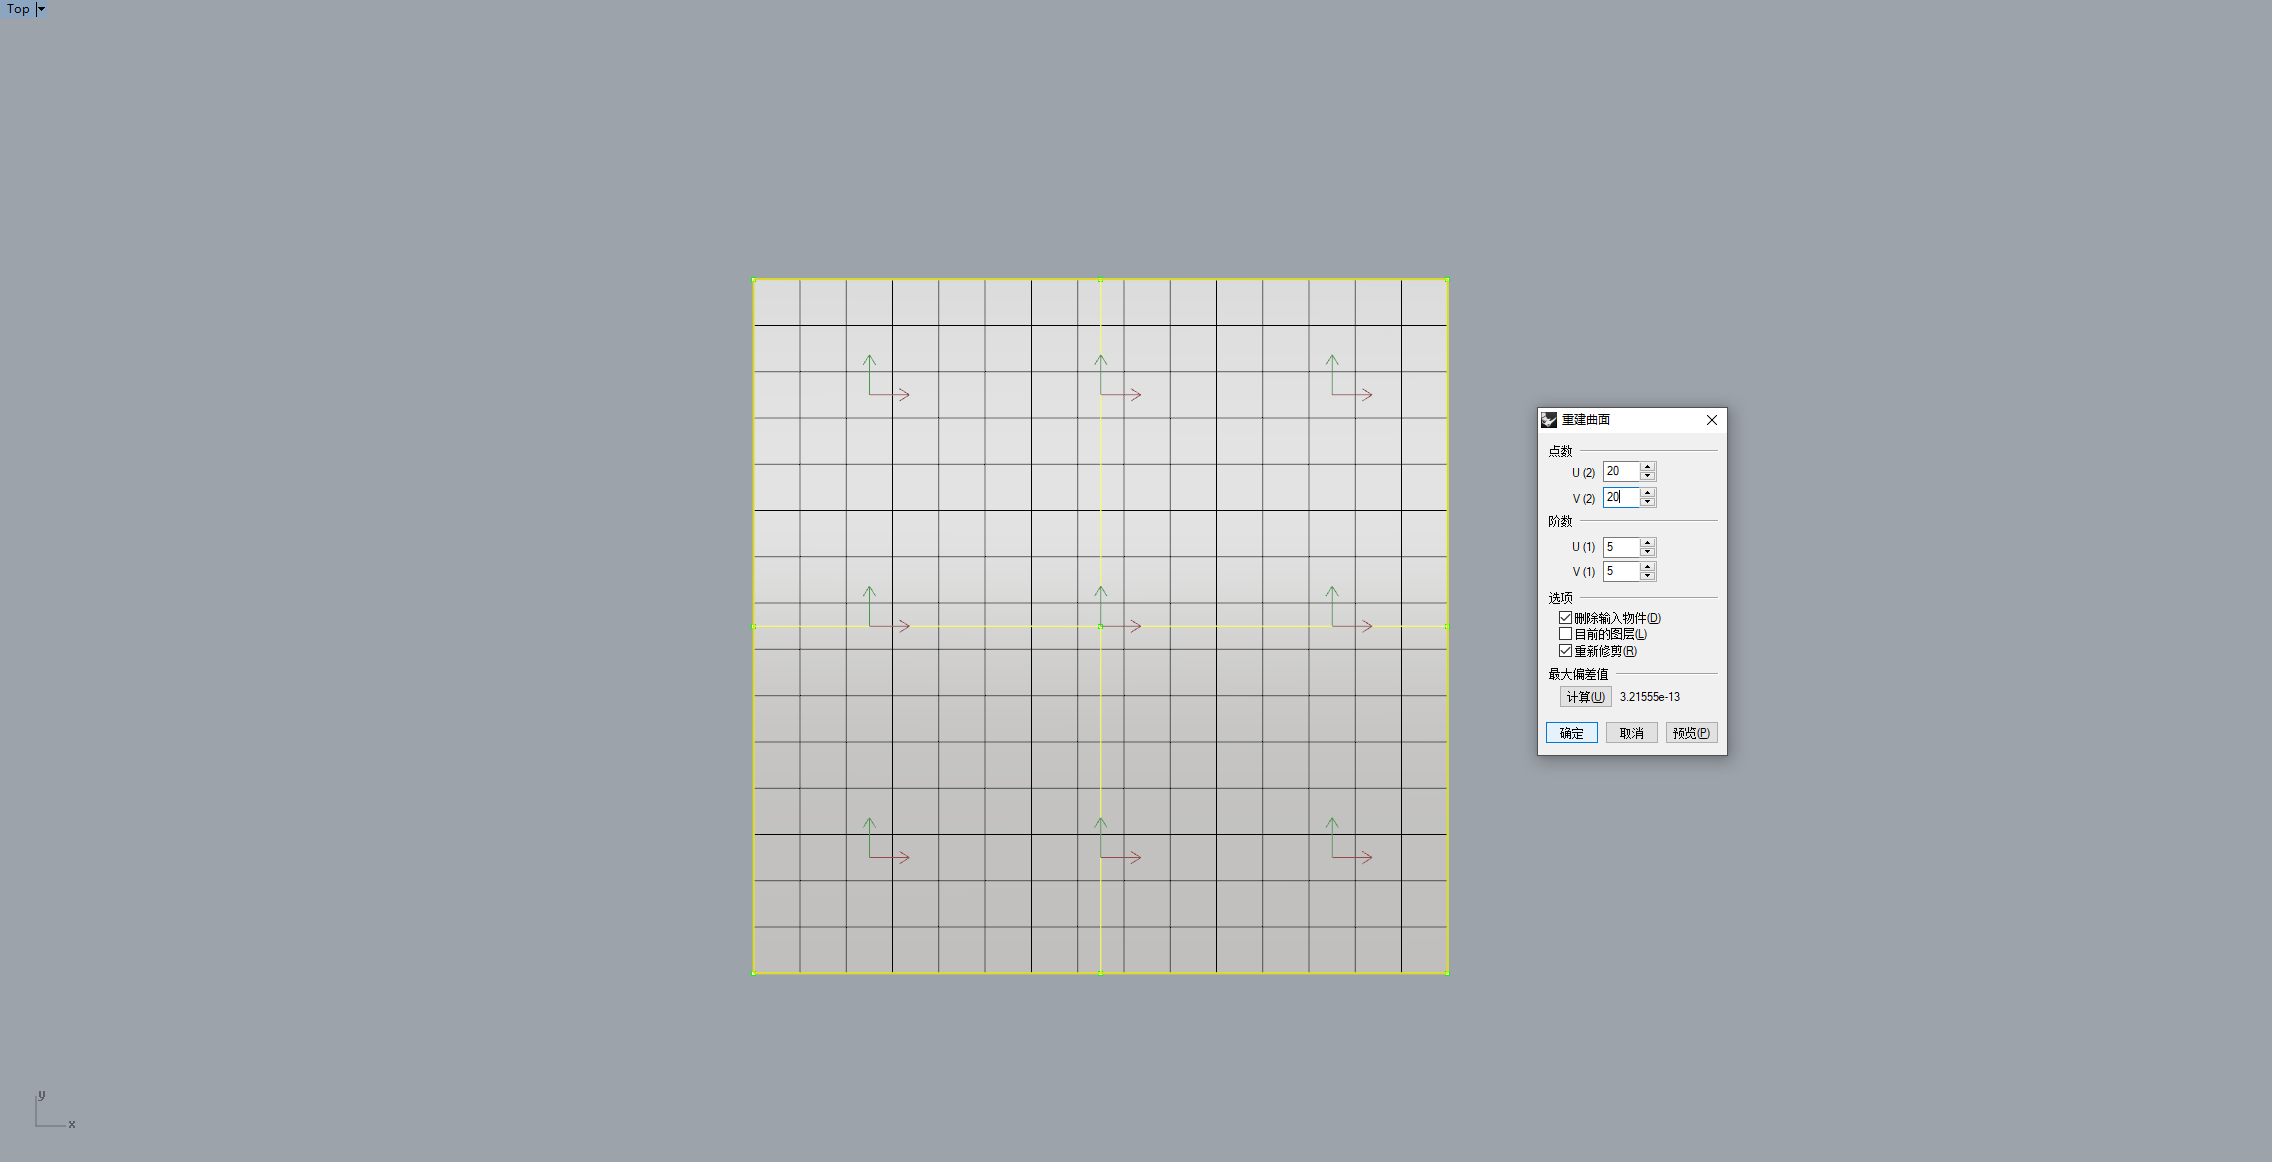Decrease point count V with the down arrow
The width and height of the screenshot is (2272, 1162).
[x=1648, y=502]
